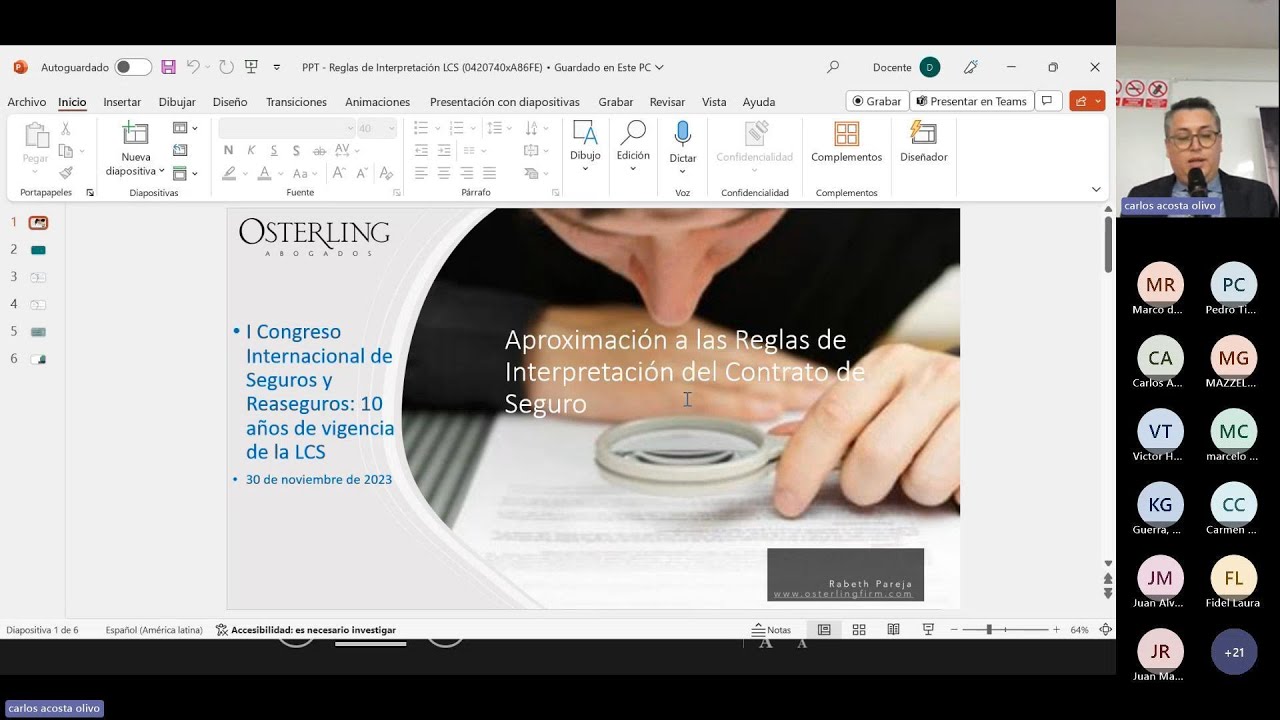Show the +21 more participants
The height and width of the screenshot is (720, 1280).
pos(1234,652)
